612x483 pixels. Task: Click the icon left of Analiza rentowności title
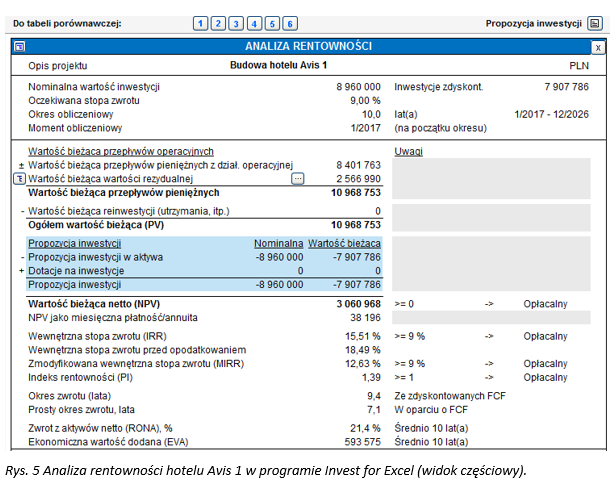point(20,46)
